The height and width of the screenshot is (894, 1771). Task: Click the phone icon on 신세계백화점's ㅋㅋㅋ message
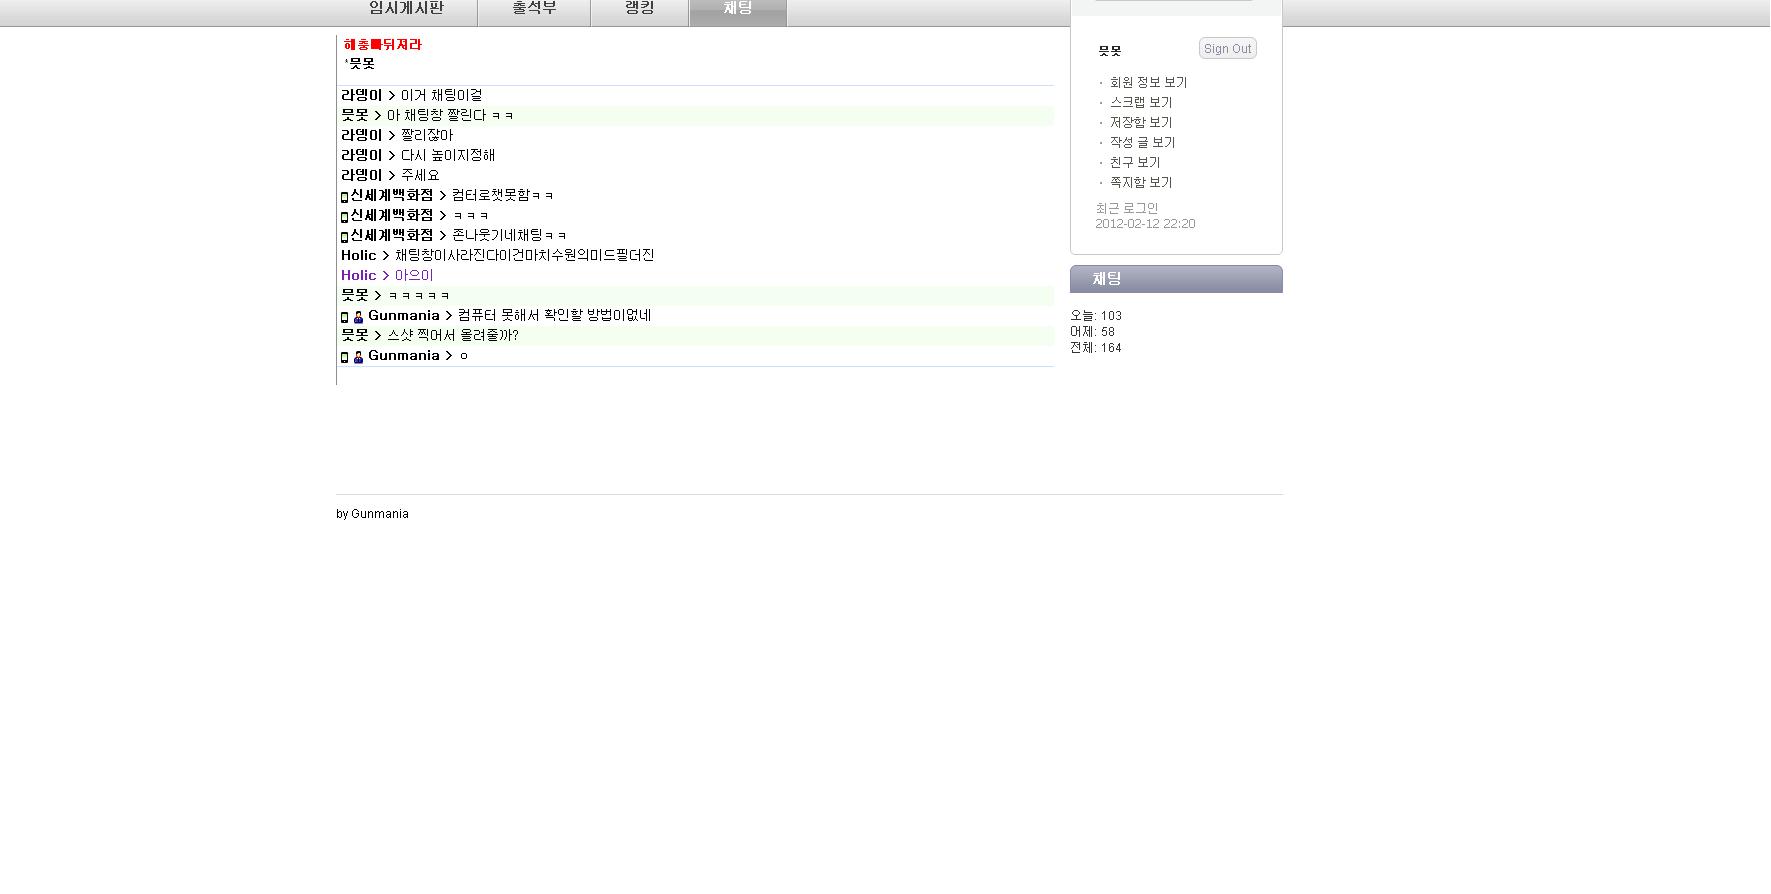click(x=344, y=217)
